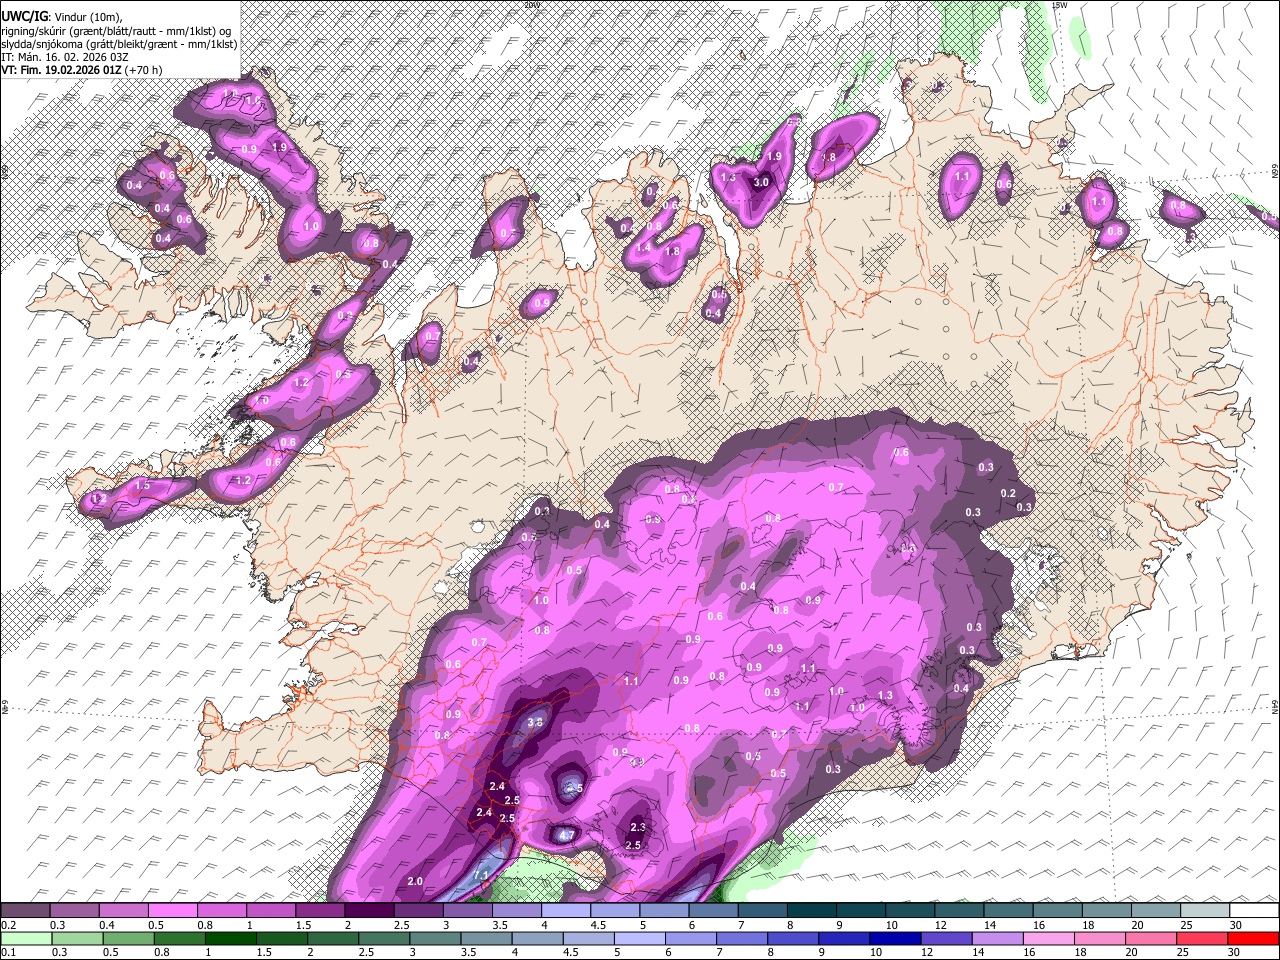The image size is (1280, 960).
Task: Select the '(+70 h)' forecast offset text
Action: pyautogui.click(x=145, y=70)
